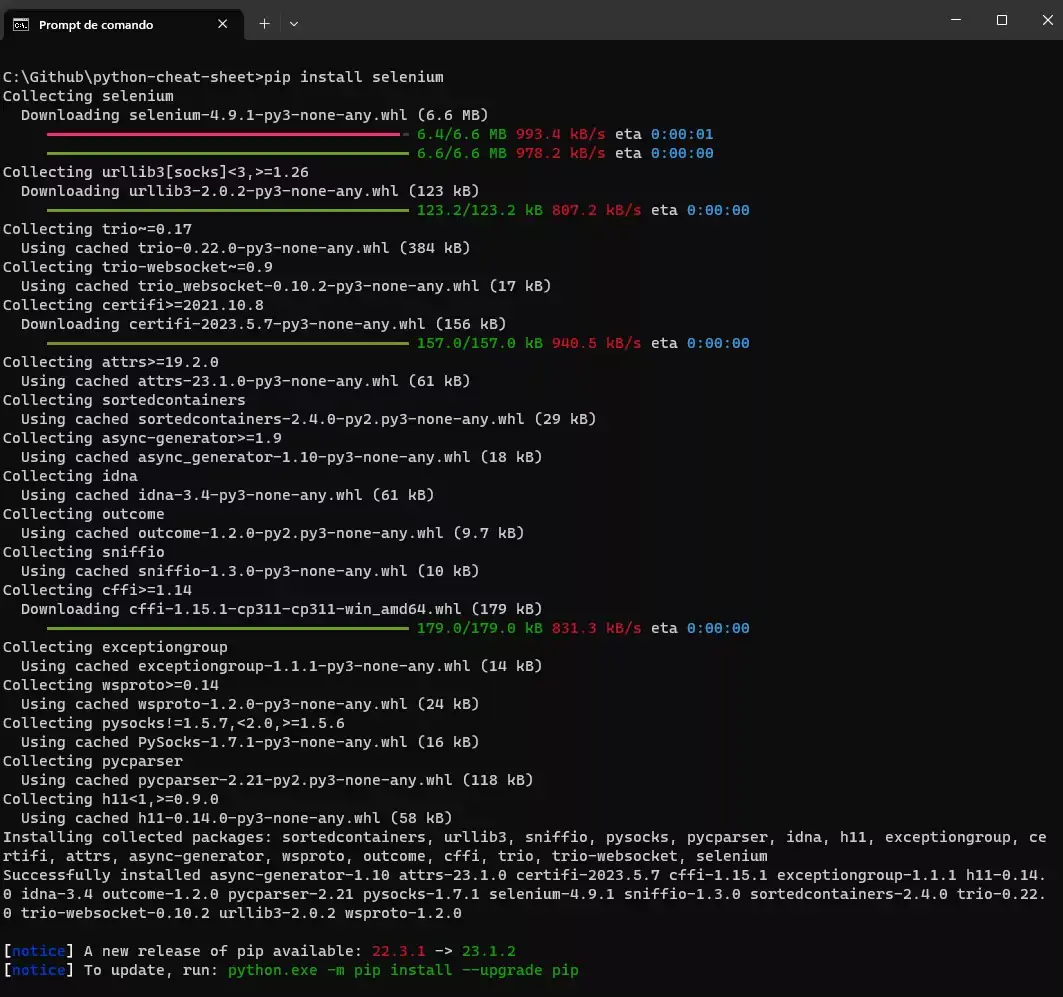Select the "Prompt de comando" tab

[x=110, y=24]
